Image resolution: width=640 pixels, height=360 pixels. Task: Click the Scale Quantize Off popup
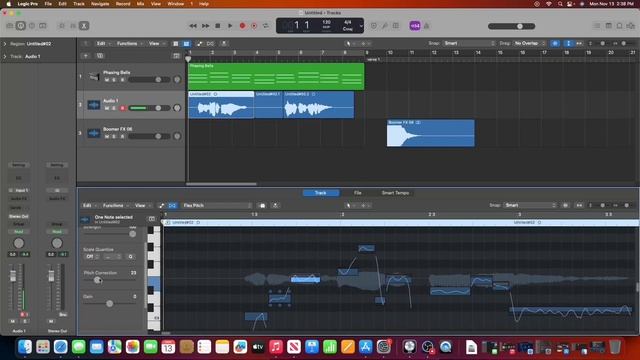[92, 257]
